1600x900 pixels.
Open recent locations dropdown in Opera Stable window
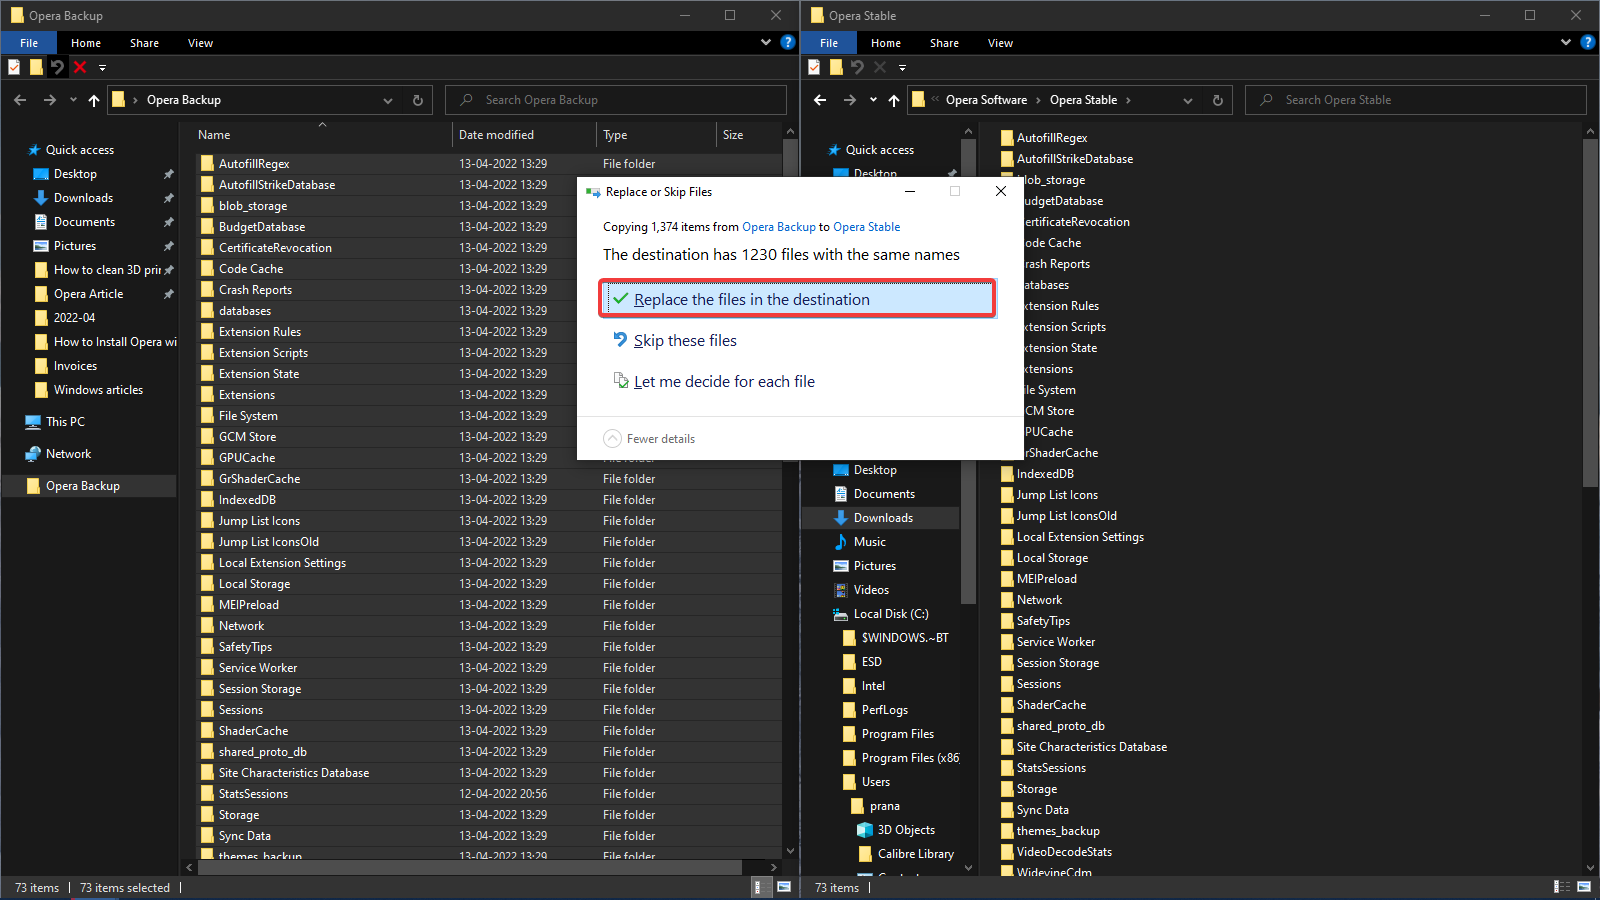(x=873, y=100)
